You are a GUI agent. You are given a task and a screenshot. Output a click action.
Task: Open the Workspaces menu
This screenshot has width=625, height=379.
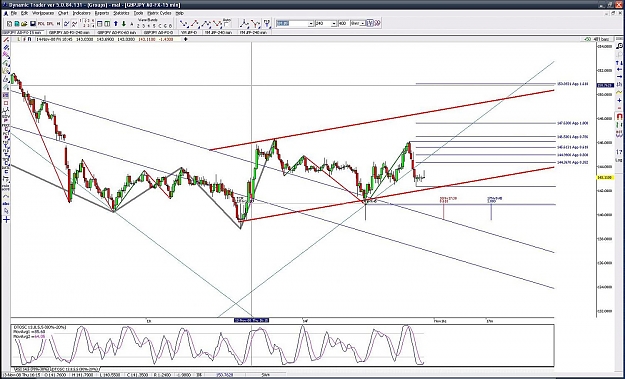tap(43, 13)
